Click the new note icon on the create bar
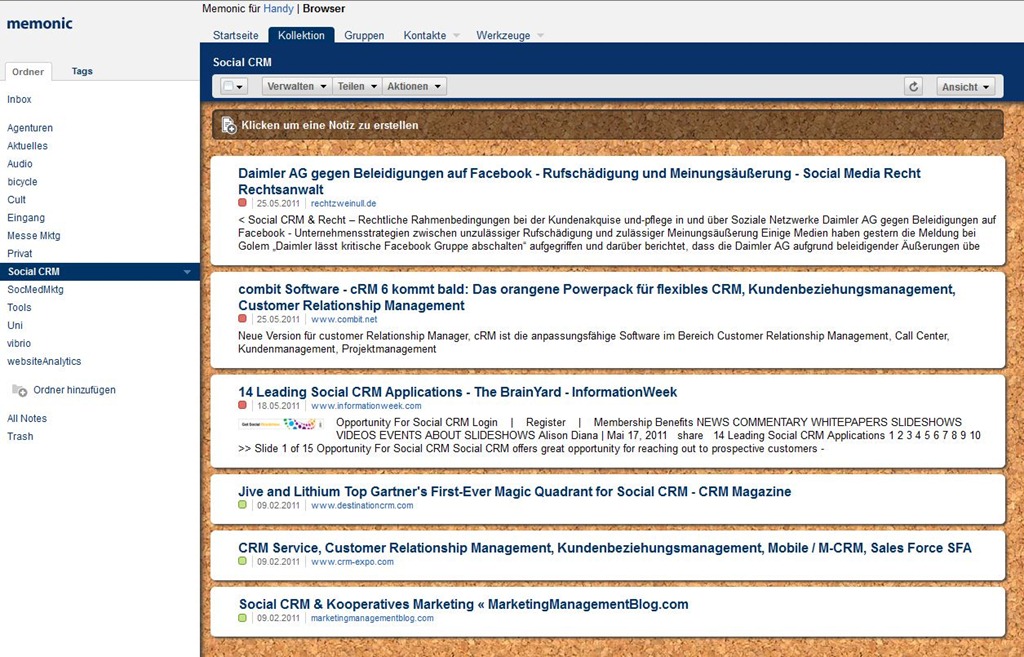 (x=229, y=126)
